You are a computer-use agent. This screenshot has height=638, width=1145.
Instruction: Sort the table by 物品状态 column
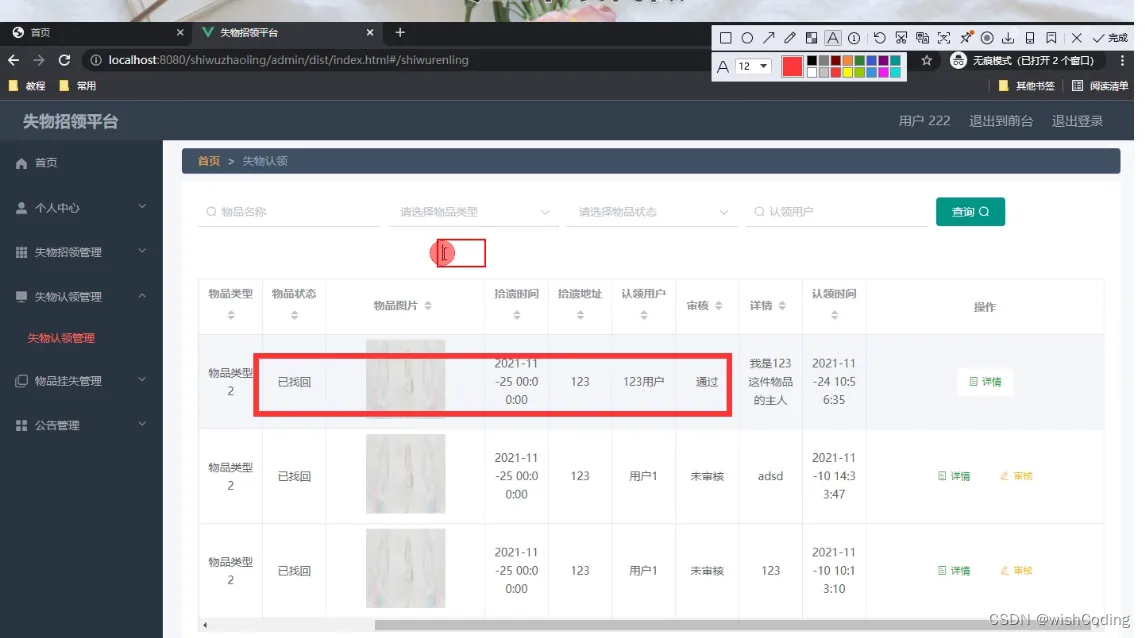pyautogui.click(x=294, y=315)
